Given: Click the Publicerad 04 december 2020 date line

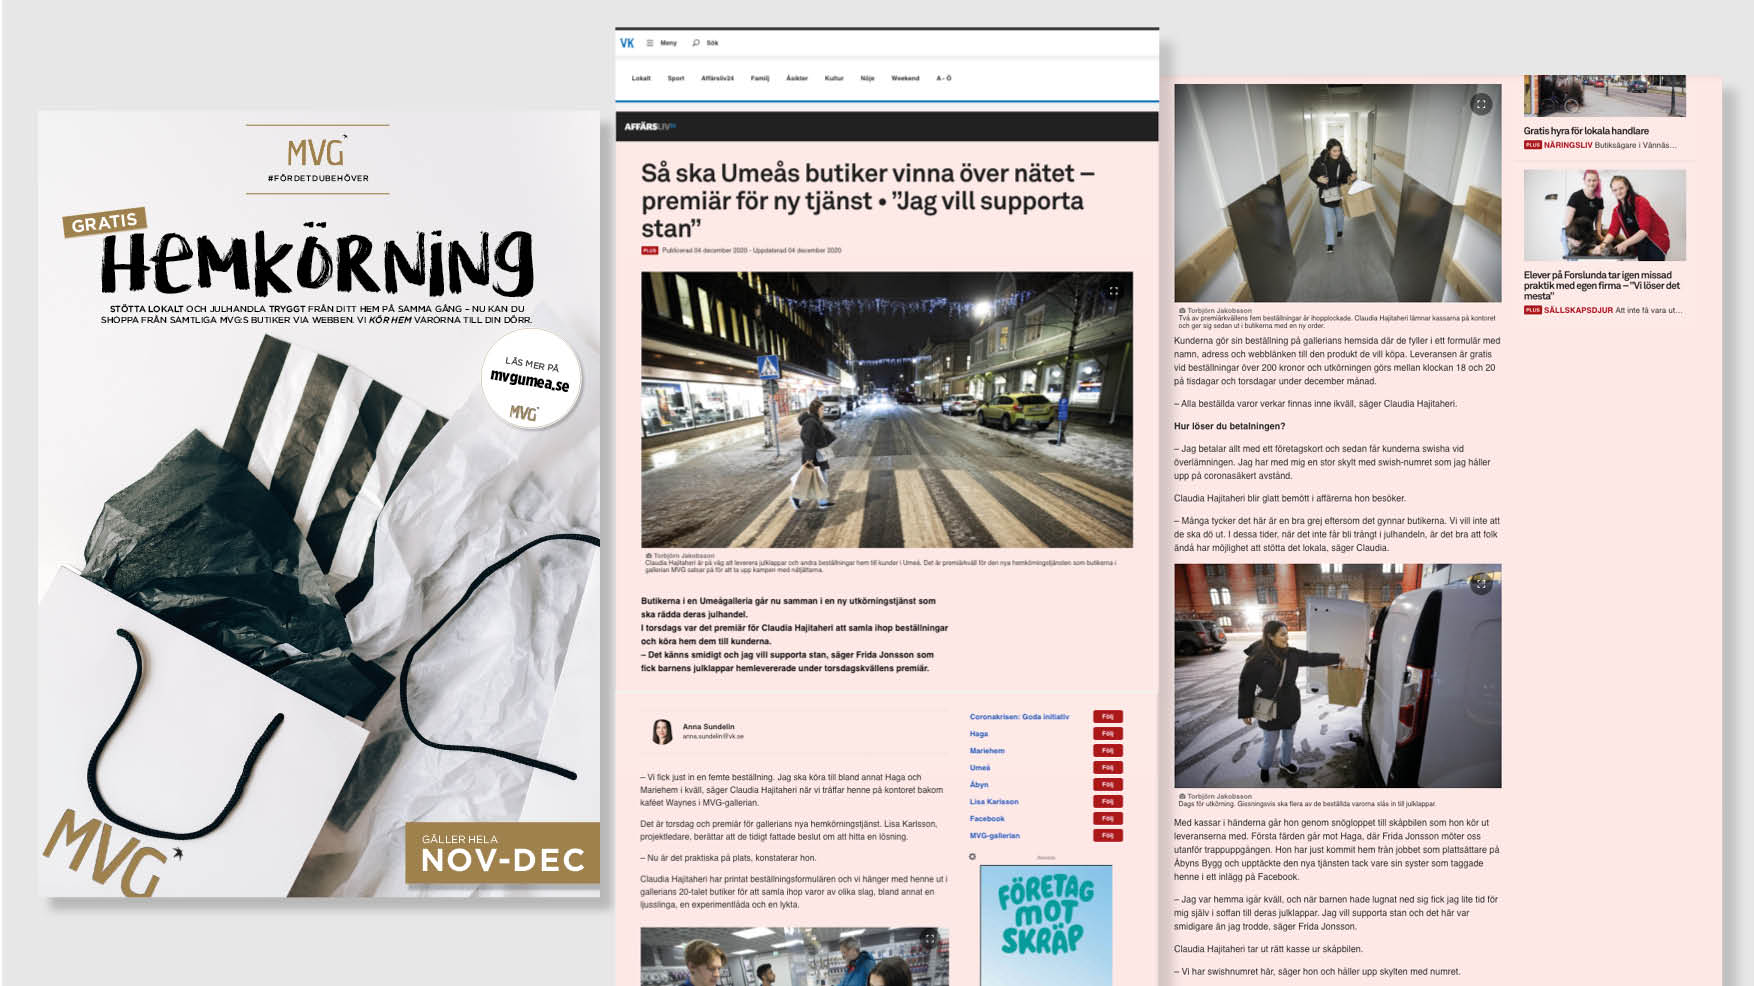Looking at the screenshot, I should pos(751,251).
